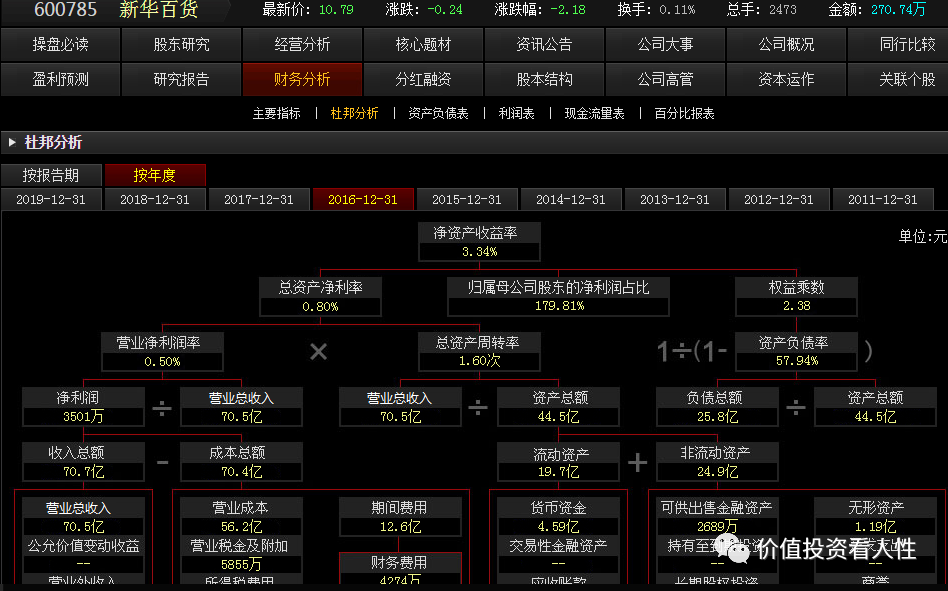The height and width of the screenshot is (591, 948).
Task: Open the 经营分析 tab
Action: (302, 44)
